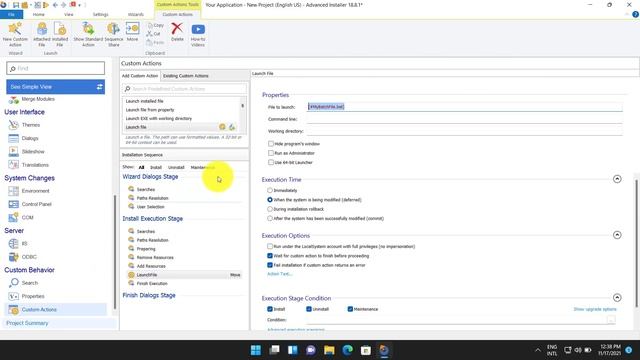Enable Hide program's window checkbox

pos(271,144)
